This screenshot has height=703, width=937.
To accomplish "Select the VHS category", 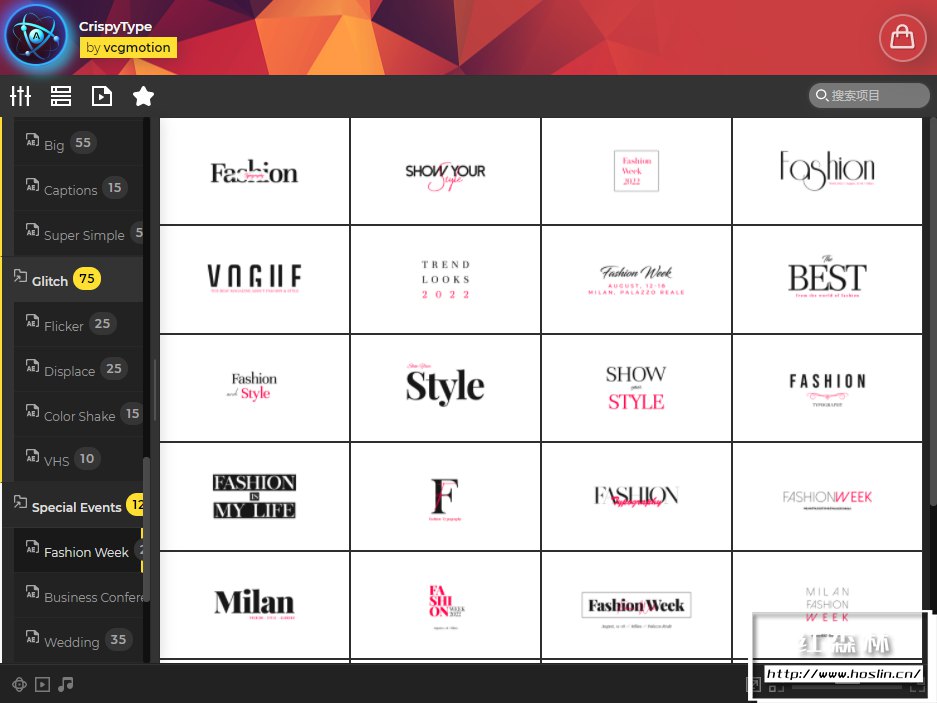I will pyautogui.click(x=78, y=459).
